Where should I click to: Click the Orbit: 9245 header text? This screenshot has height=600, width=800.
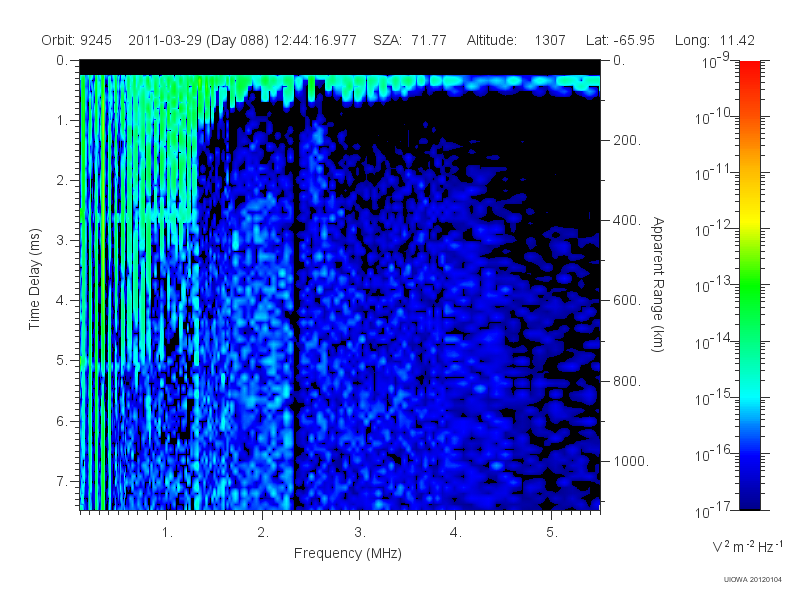pyautogui.click(x=77, y=40)
